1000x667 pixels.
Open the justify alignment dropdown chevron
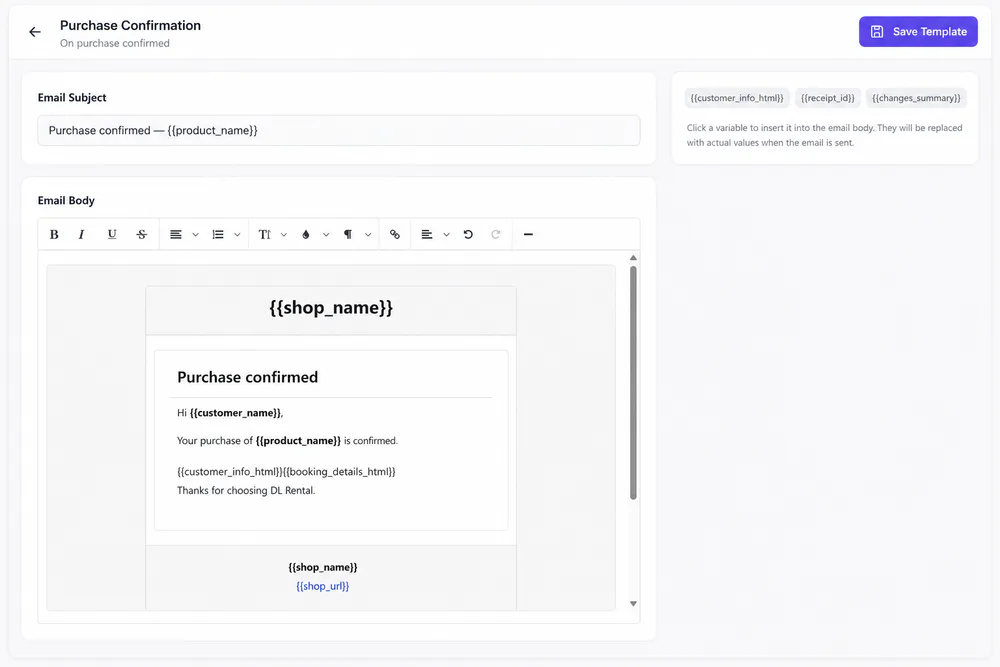(195, 235)
